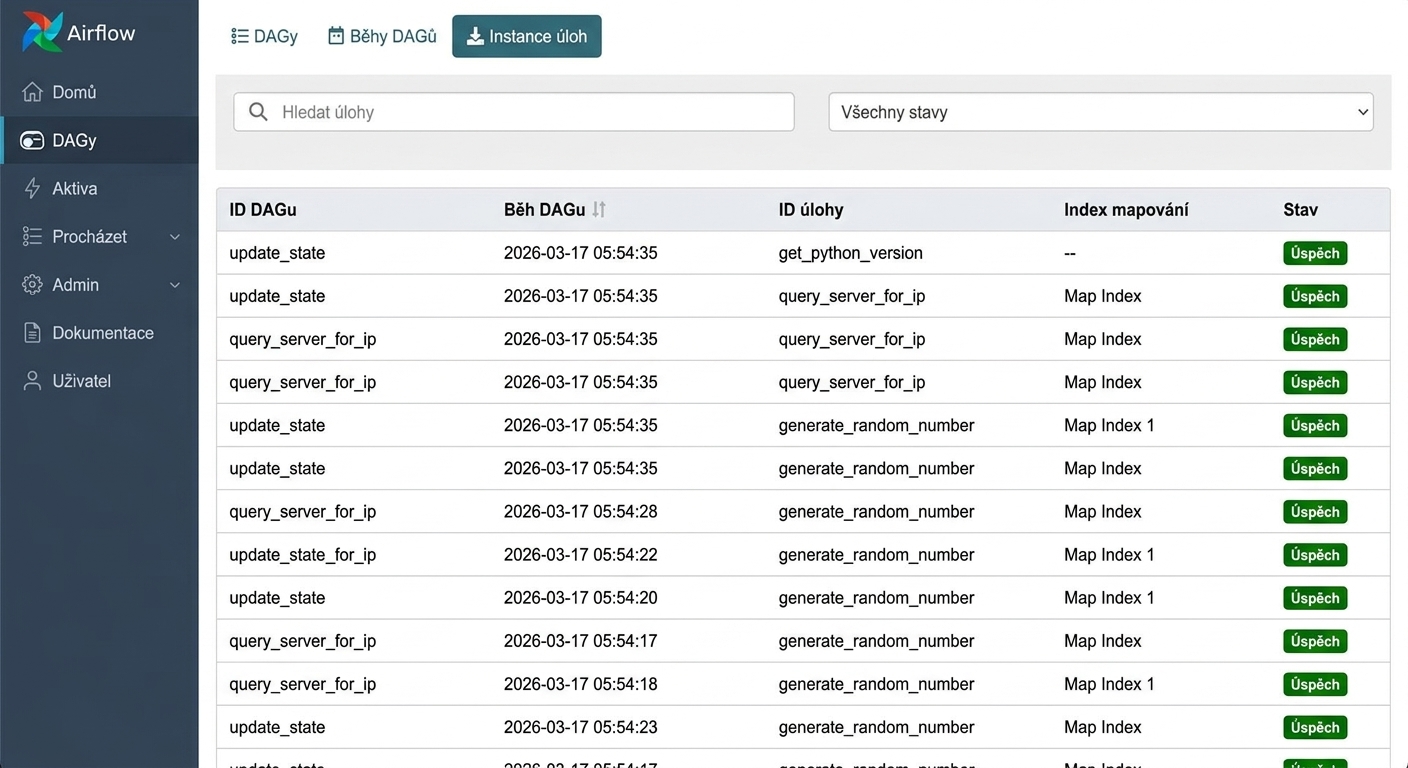Click the Admin gear icon
The width and height of the screenshot is (1408, 768).
coord(33,285)
